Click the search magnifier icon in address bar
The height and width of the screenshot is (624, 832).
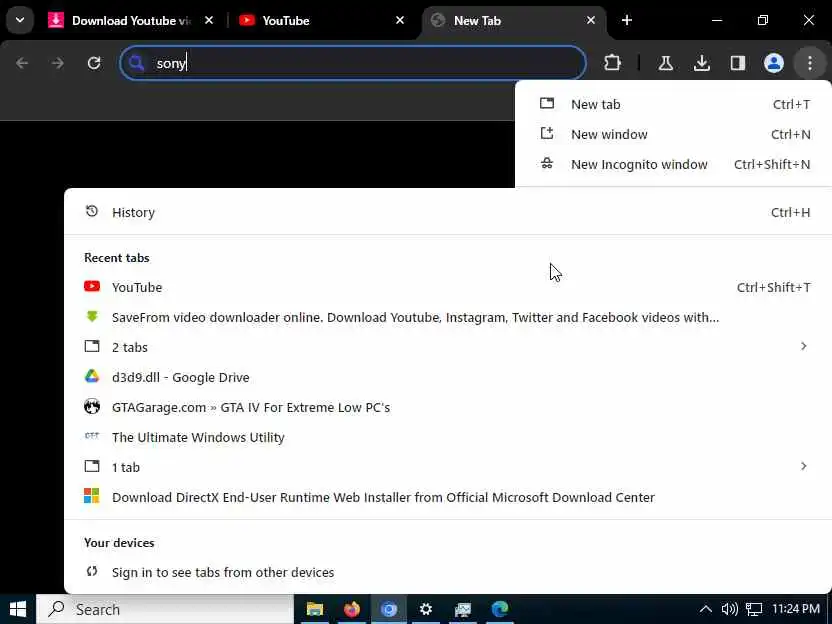coord(137,63)
